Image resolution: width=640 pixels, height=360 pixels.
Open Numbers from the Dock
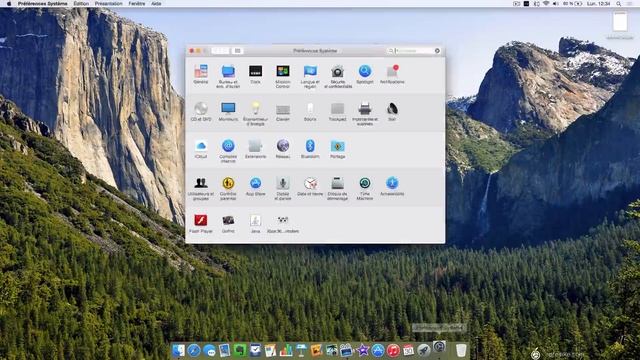(286, 350)
